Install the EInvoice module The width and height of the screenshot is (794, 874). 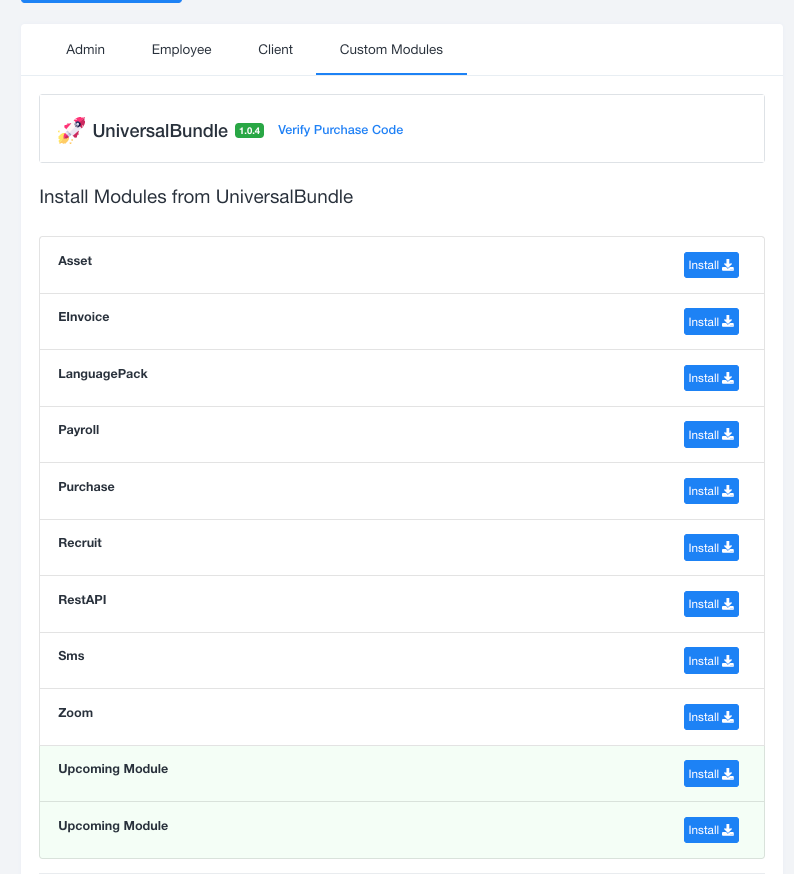click(x=711, y=322)
